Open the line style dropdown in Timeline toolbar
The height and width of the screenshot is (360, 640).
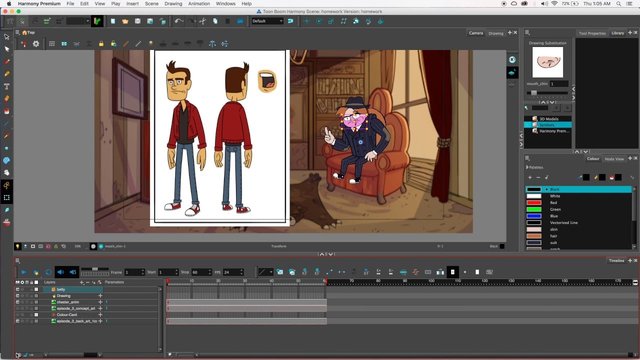pos(264,272)
